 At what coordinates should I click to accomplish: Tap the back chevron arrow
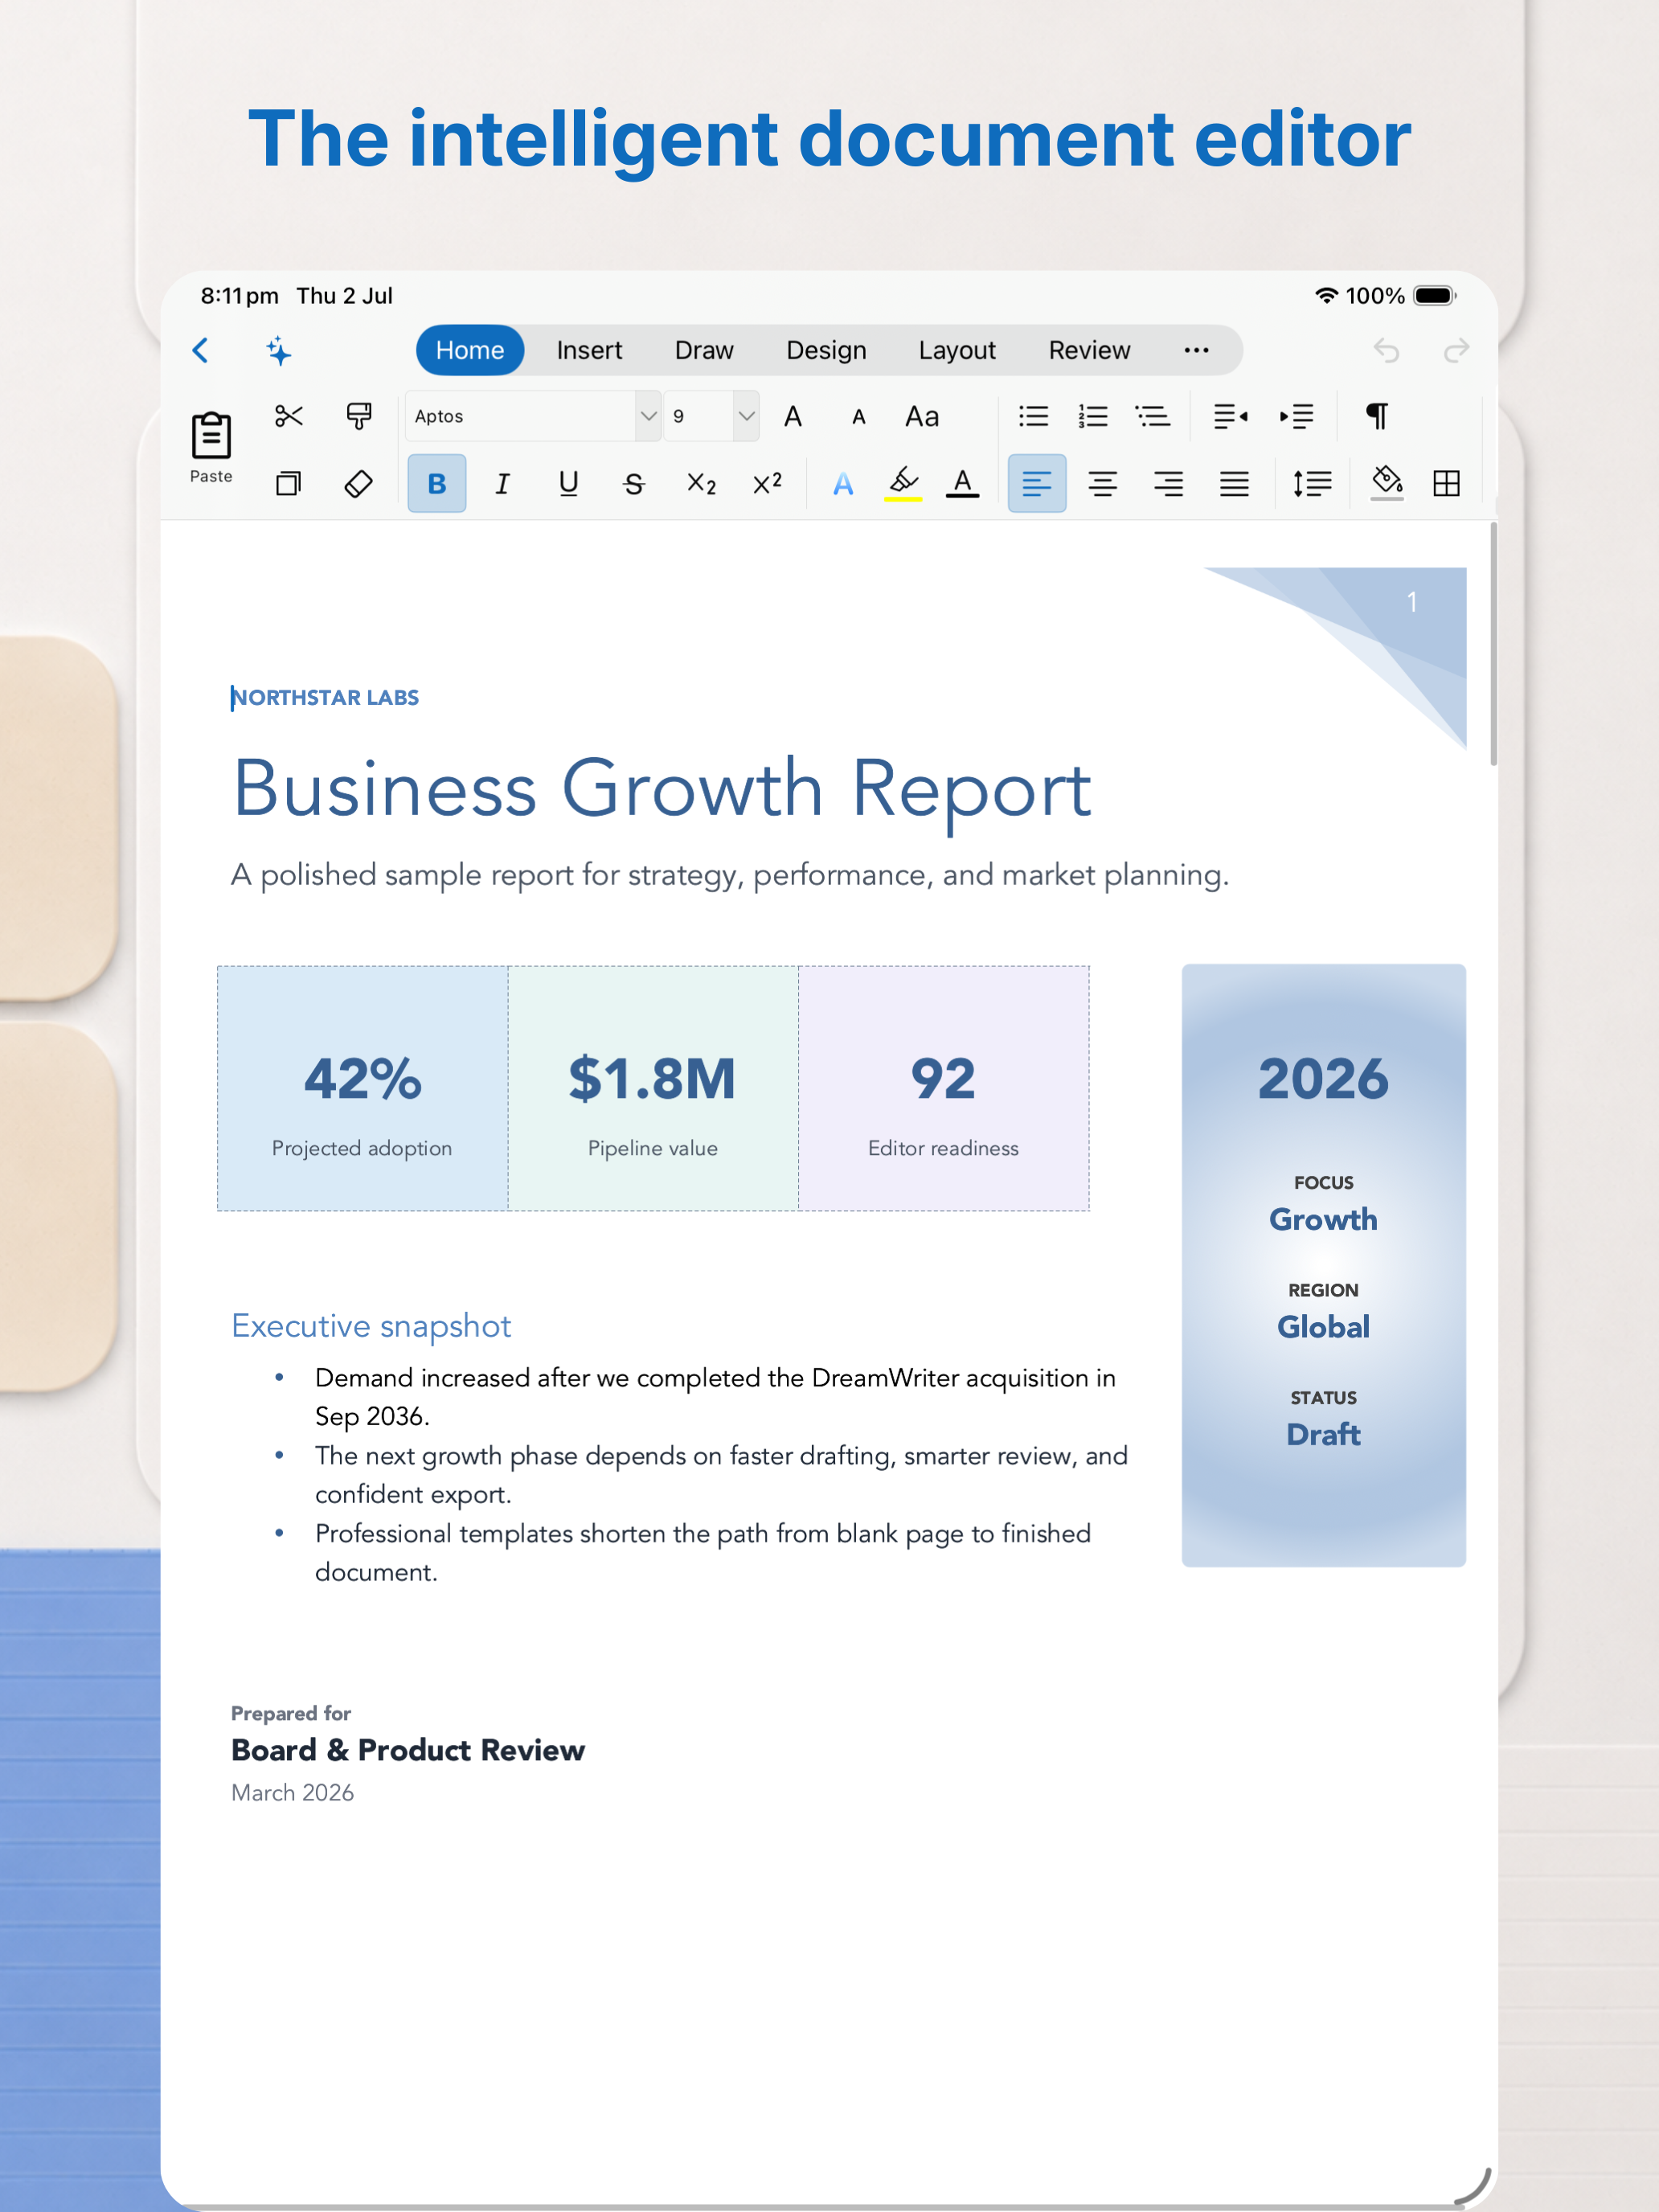point(201,350)
